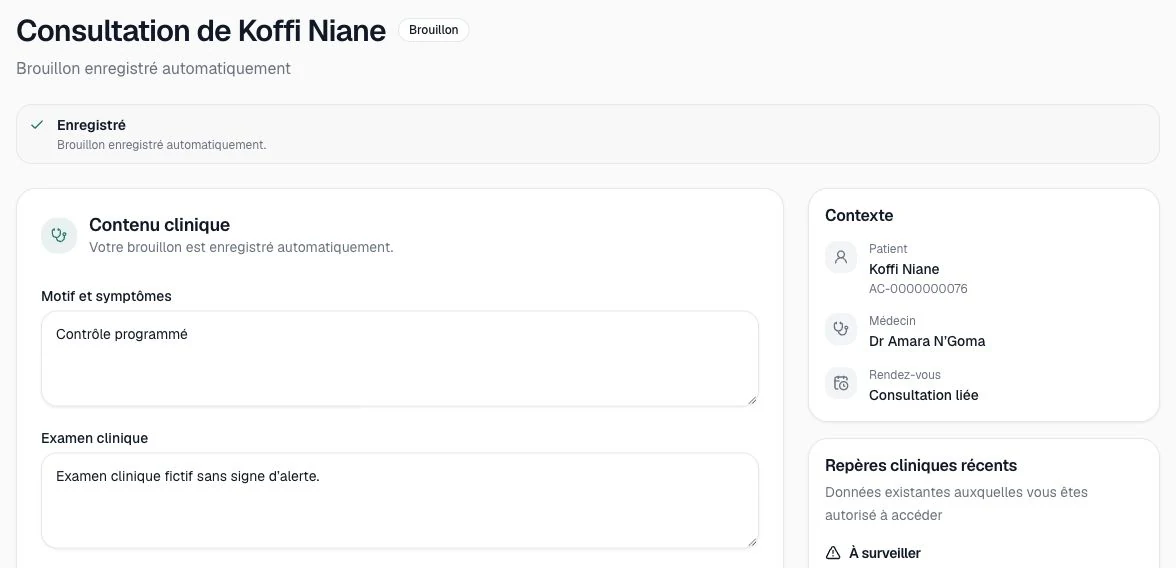Click the À surveiller label
This screenshot has width=1176, height=568.
coord(885,553)
